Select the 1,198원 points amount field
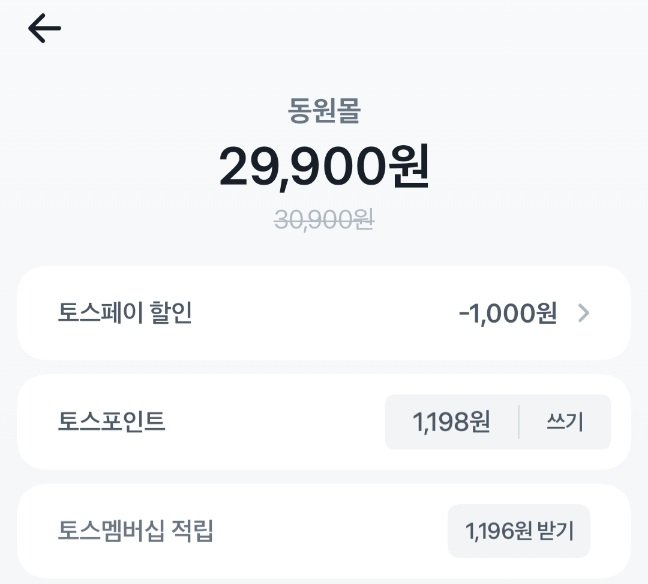This screenshot has height=584, width=648. [451, 422]
